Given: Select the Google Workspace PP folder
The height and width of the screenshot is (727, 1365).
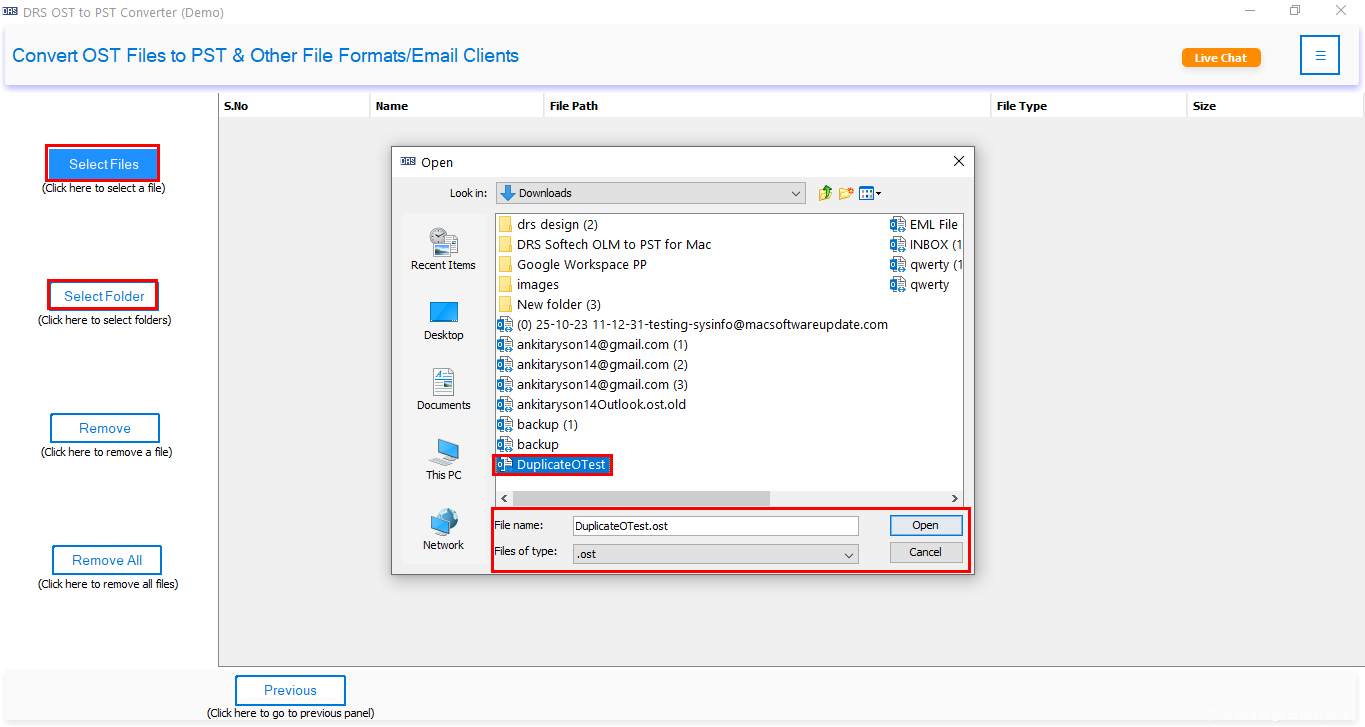Looking at the screenshot, I should (573, 265).
